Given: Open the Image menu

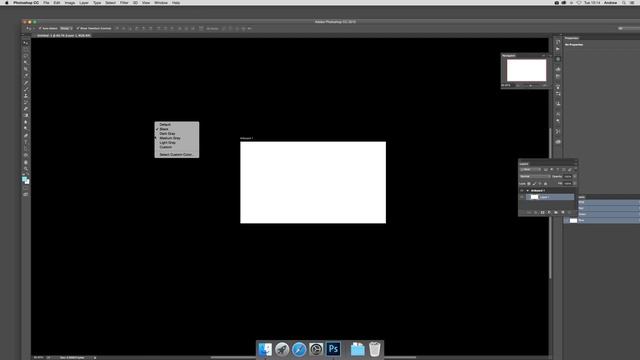Looking at the screenshot, I should click(70, 3).
